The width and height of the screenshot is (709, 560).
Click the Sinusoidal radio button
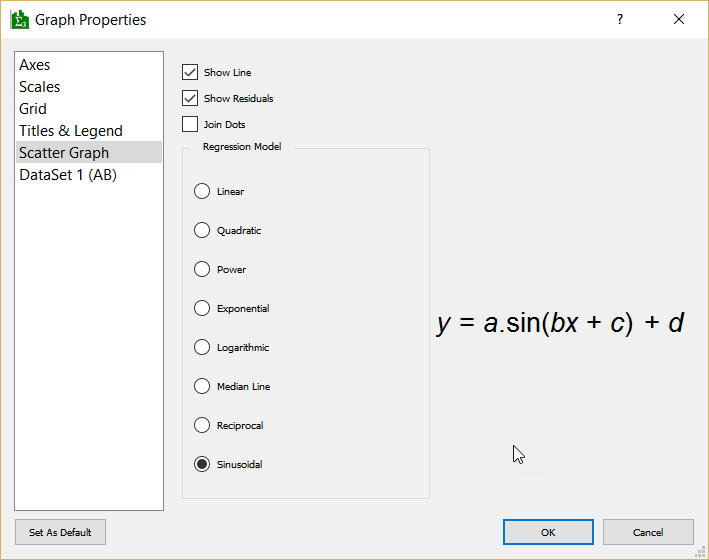(202, 465)
